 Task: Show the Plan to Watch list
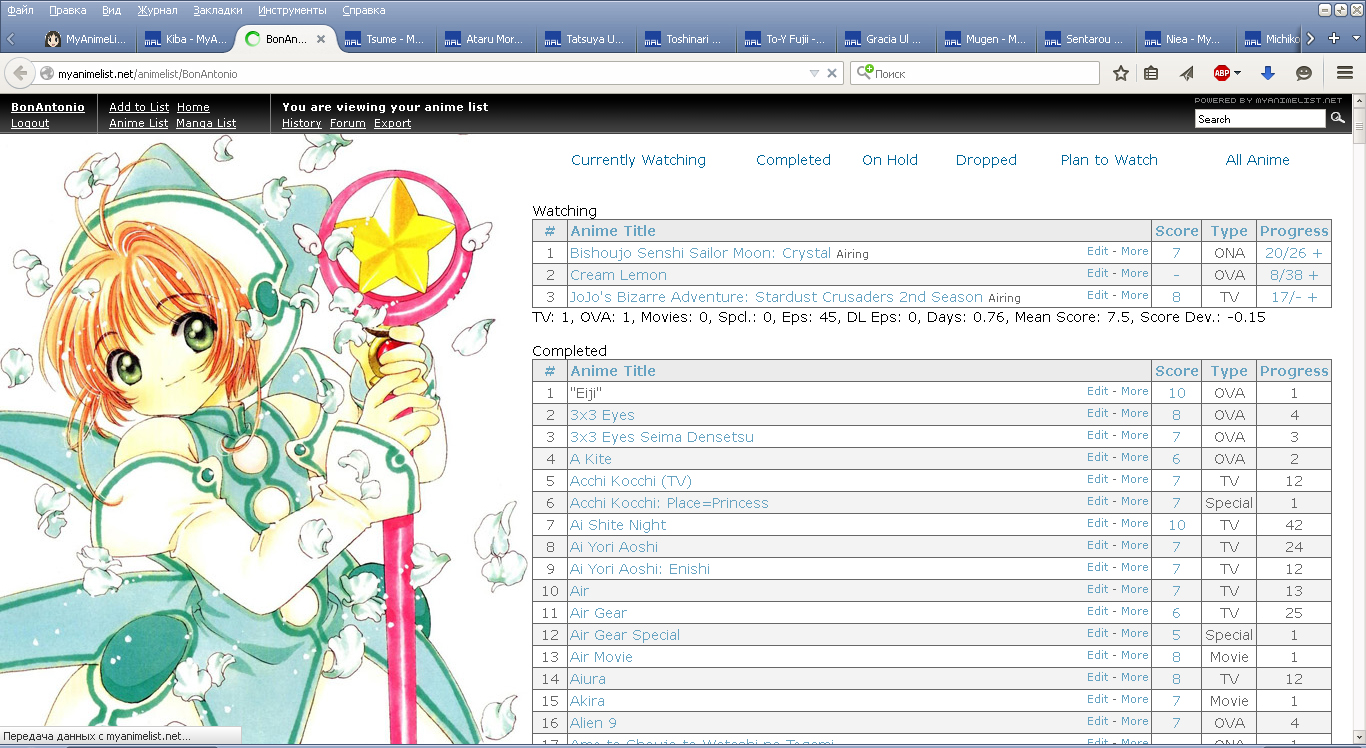(x=1109, y=160)
